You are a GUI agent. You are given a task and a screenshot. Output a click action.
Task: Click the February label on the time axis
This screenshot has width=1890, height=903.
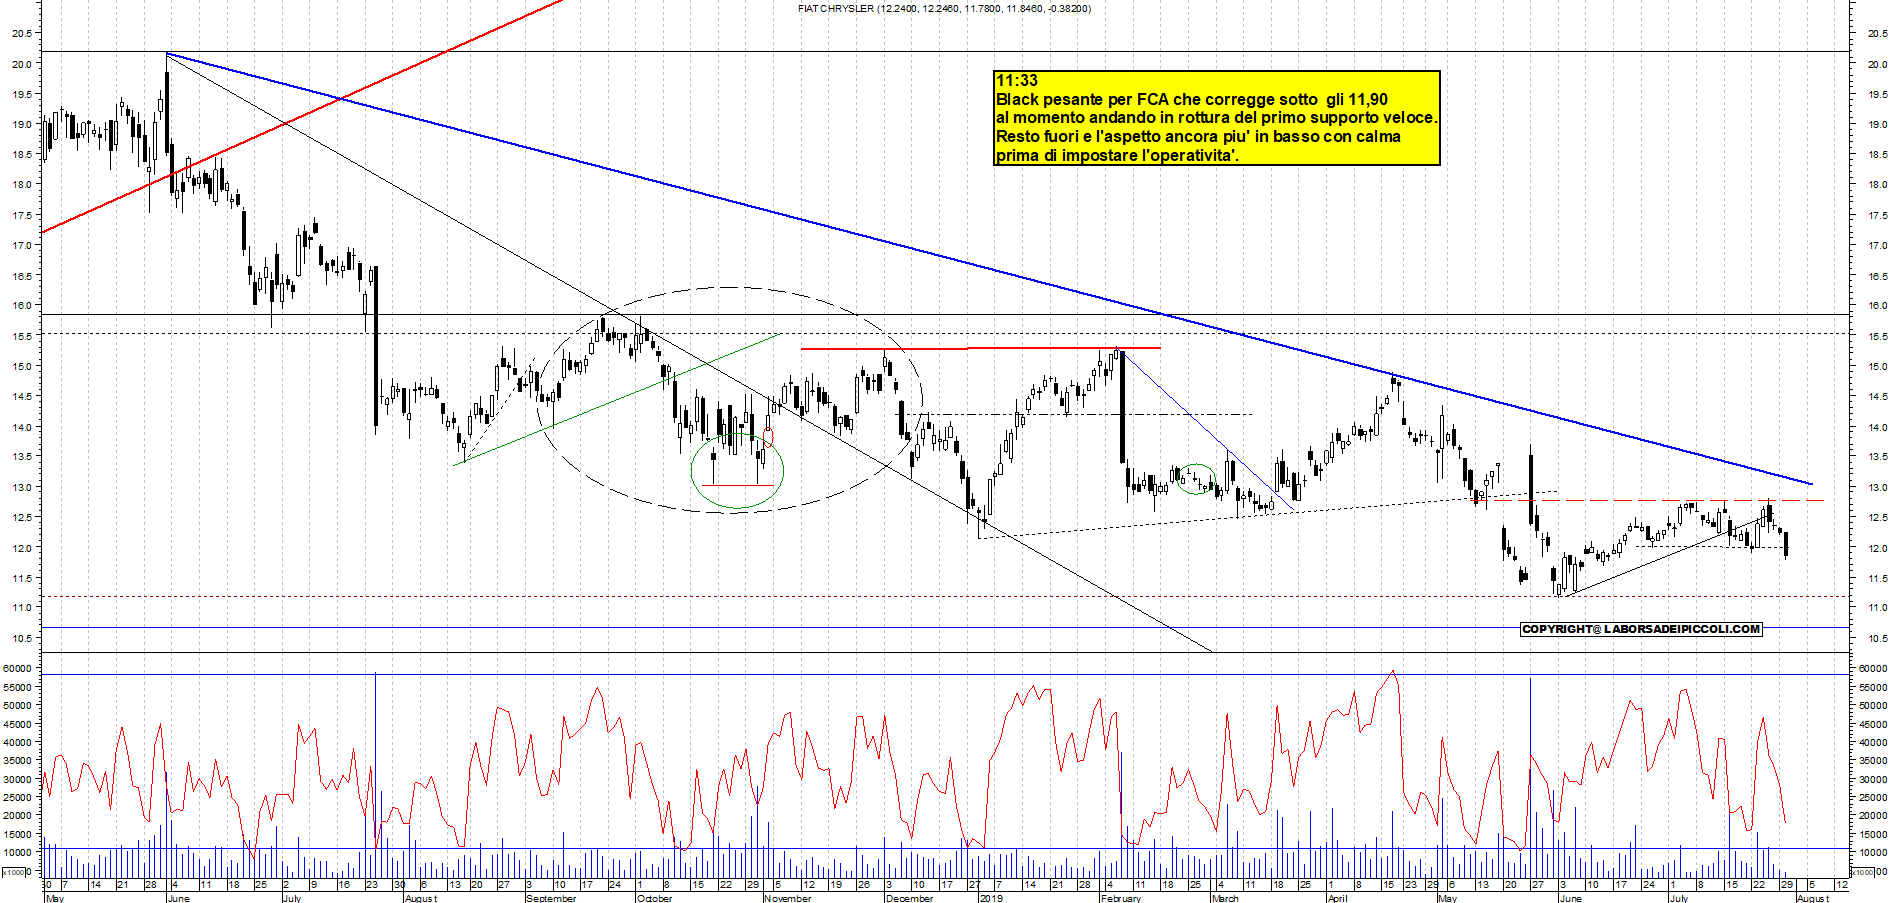(x=1120, y=898)
